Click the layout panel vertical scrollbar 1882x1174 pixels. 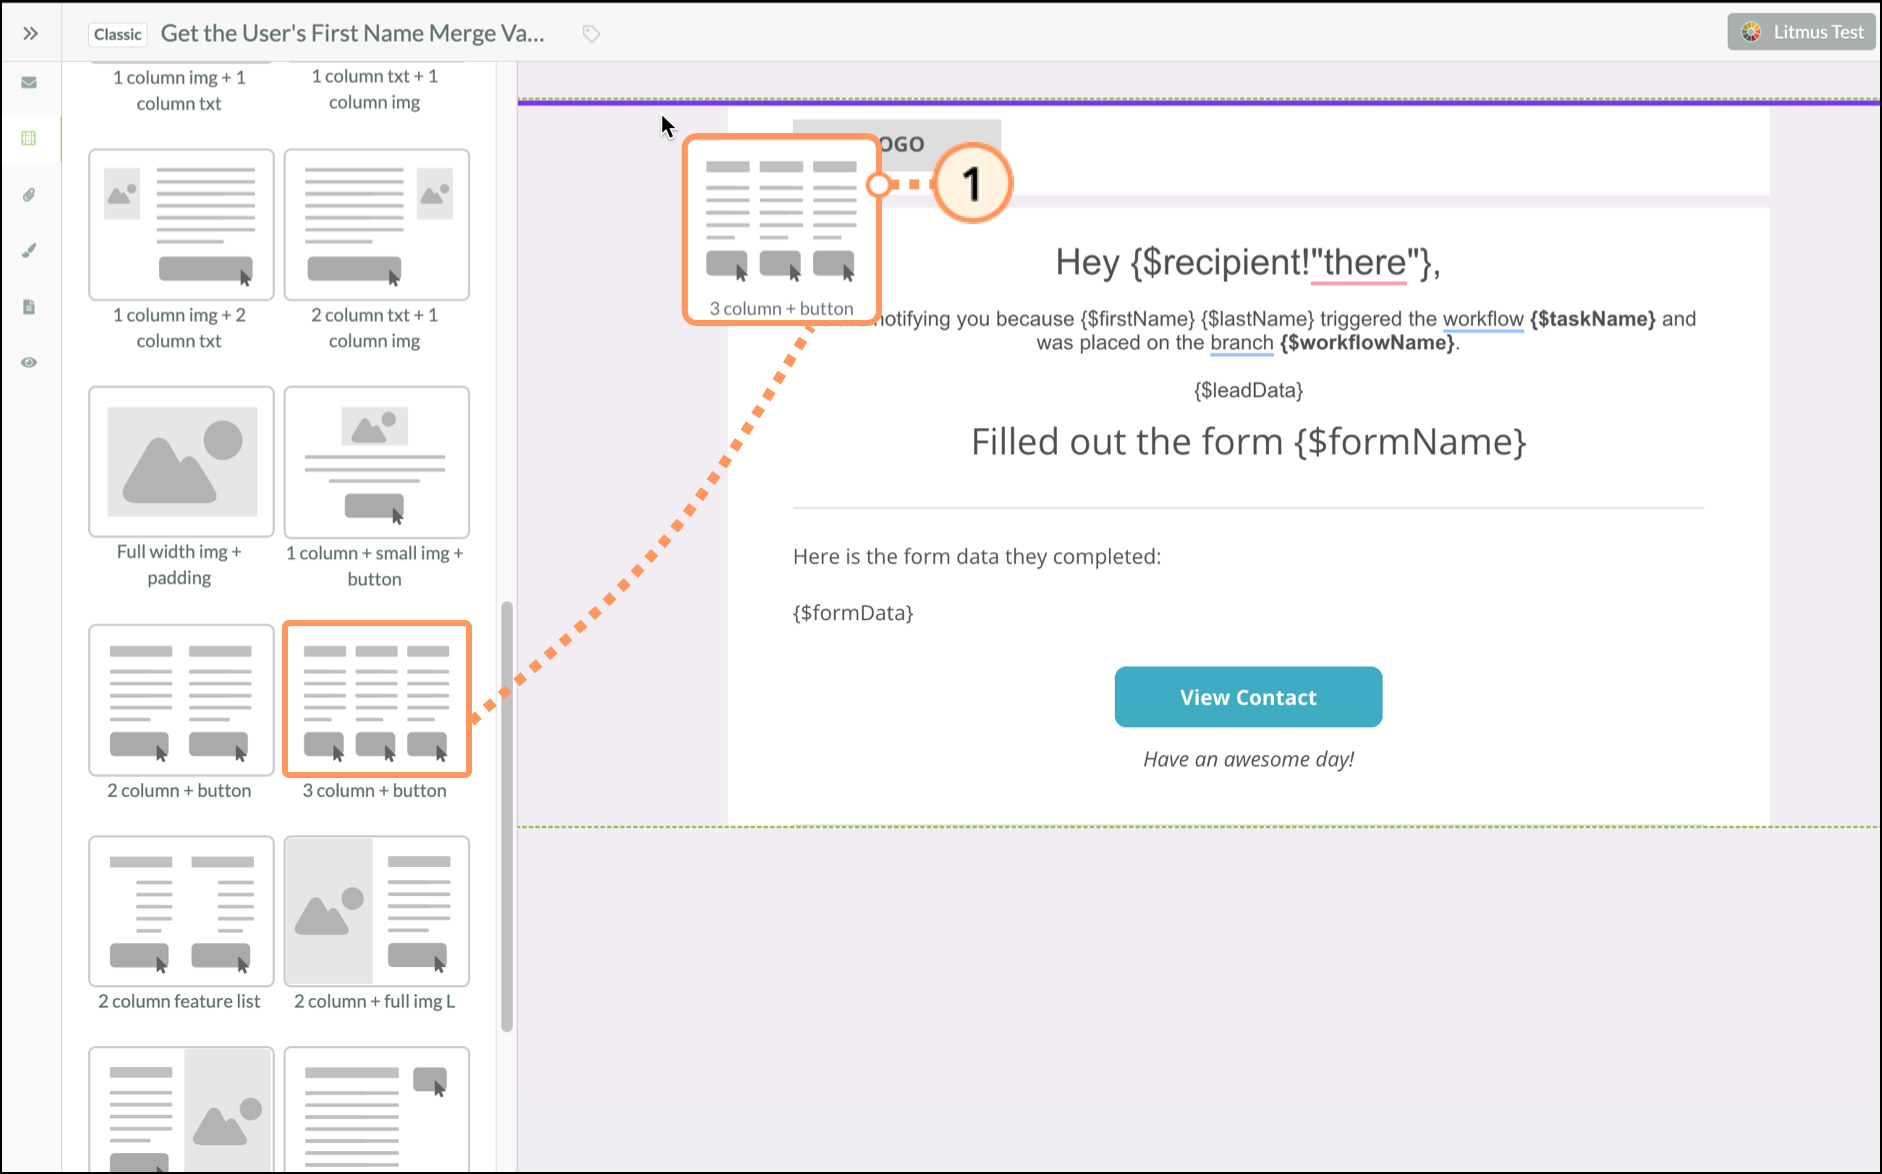(x=507, y=816)
